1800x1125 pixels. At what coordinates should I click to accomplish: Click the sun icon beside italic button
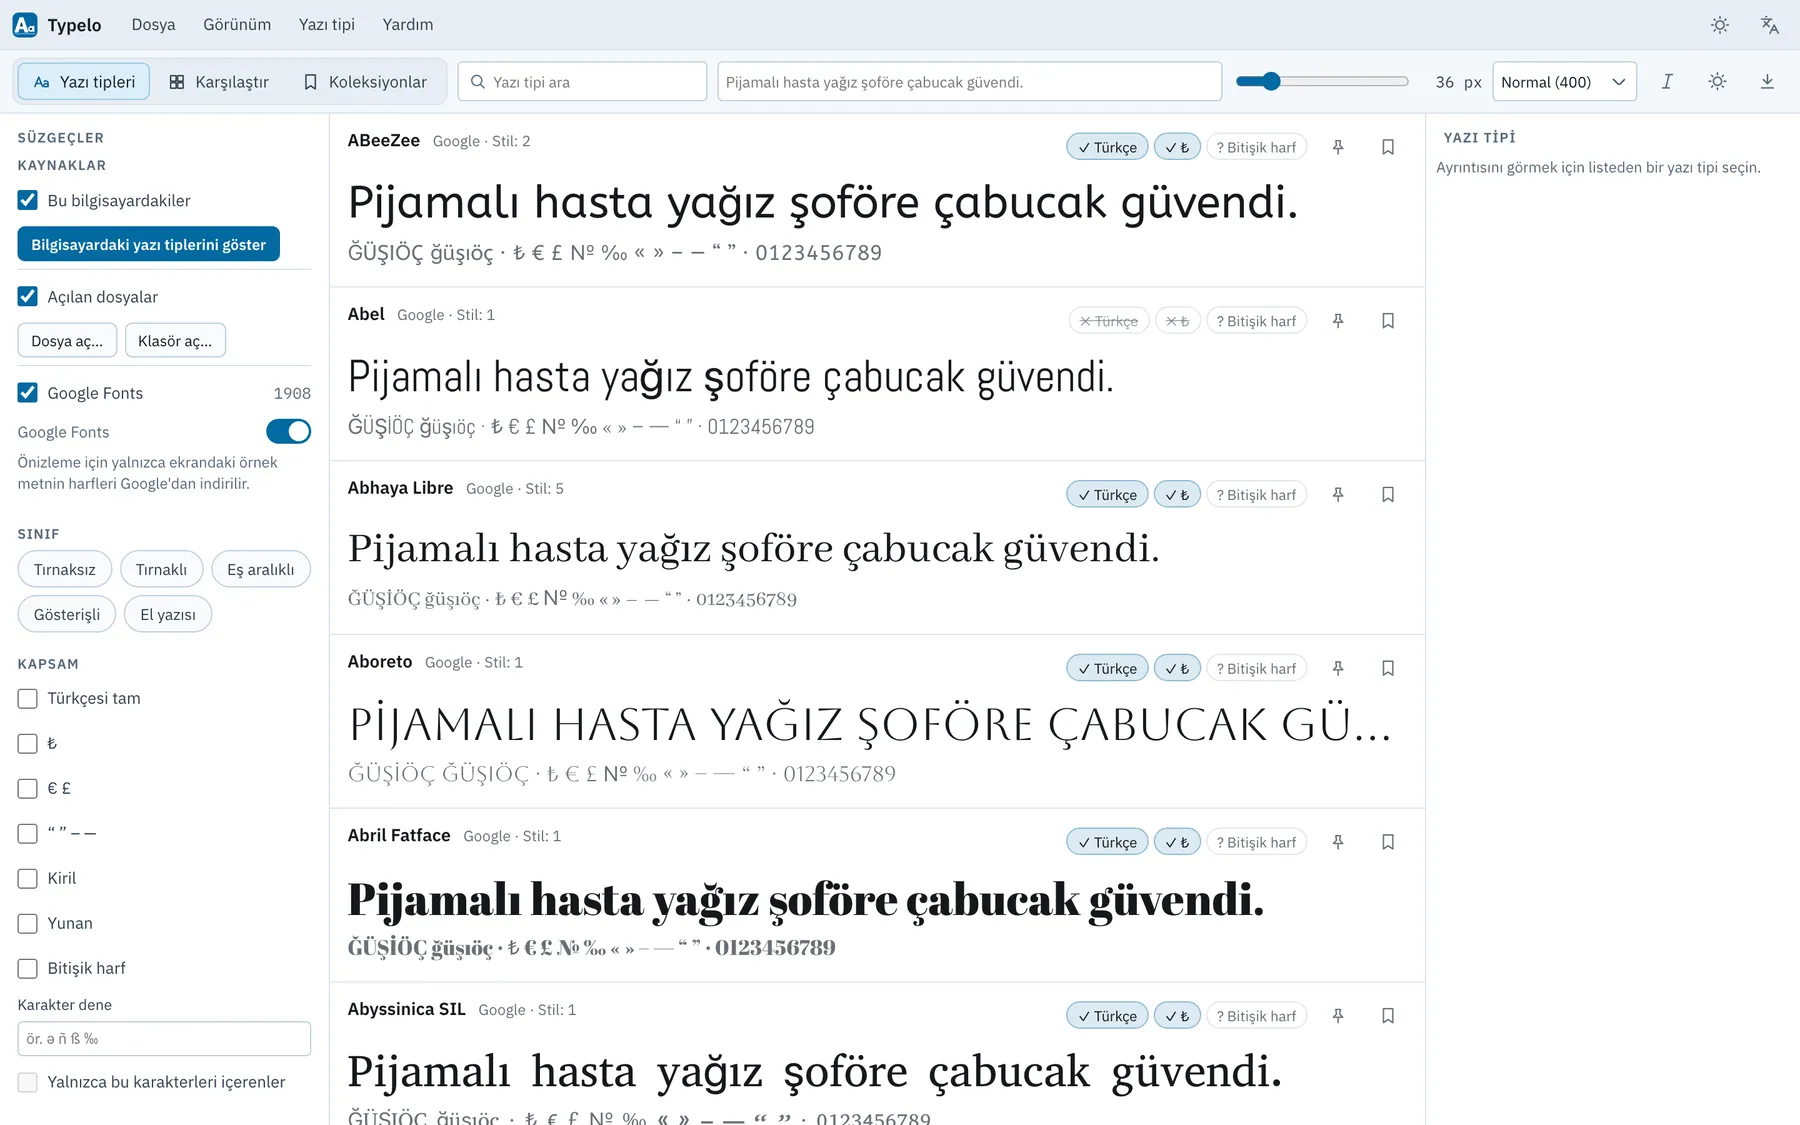click(x=1717, y=82)
